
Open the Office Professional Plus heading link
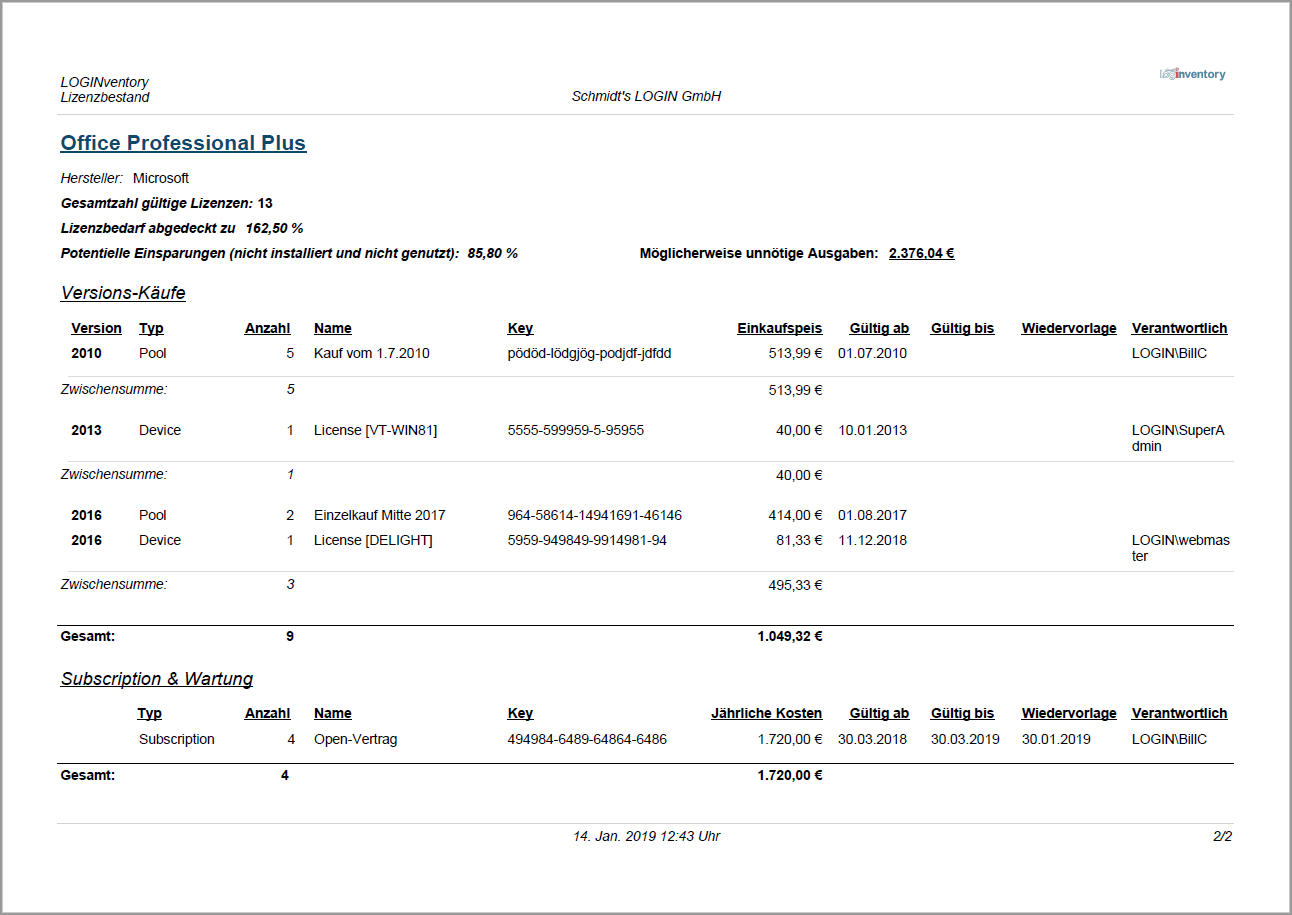[183, 143]
